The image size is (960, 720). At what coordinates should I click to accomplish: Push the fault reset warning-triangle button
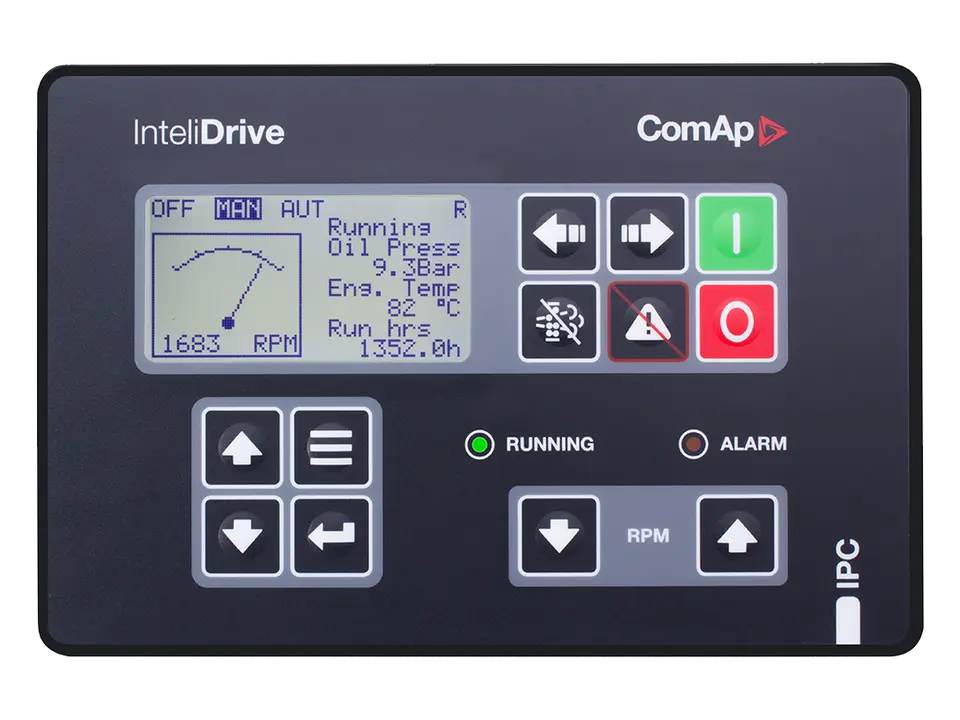click(x=648, y=321)
